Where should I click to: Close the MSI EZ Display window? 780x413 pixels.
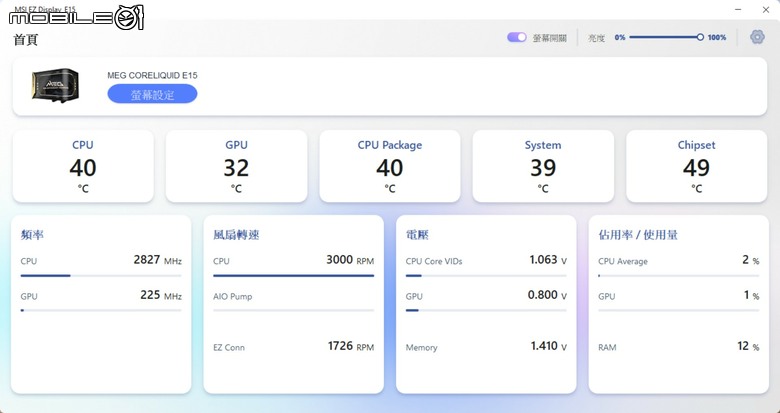(x=766, y=9)
